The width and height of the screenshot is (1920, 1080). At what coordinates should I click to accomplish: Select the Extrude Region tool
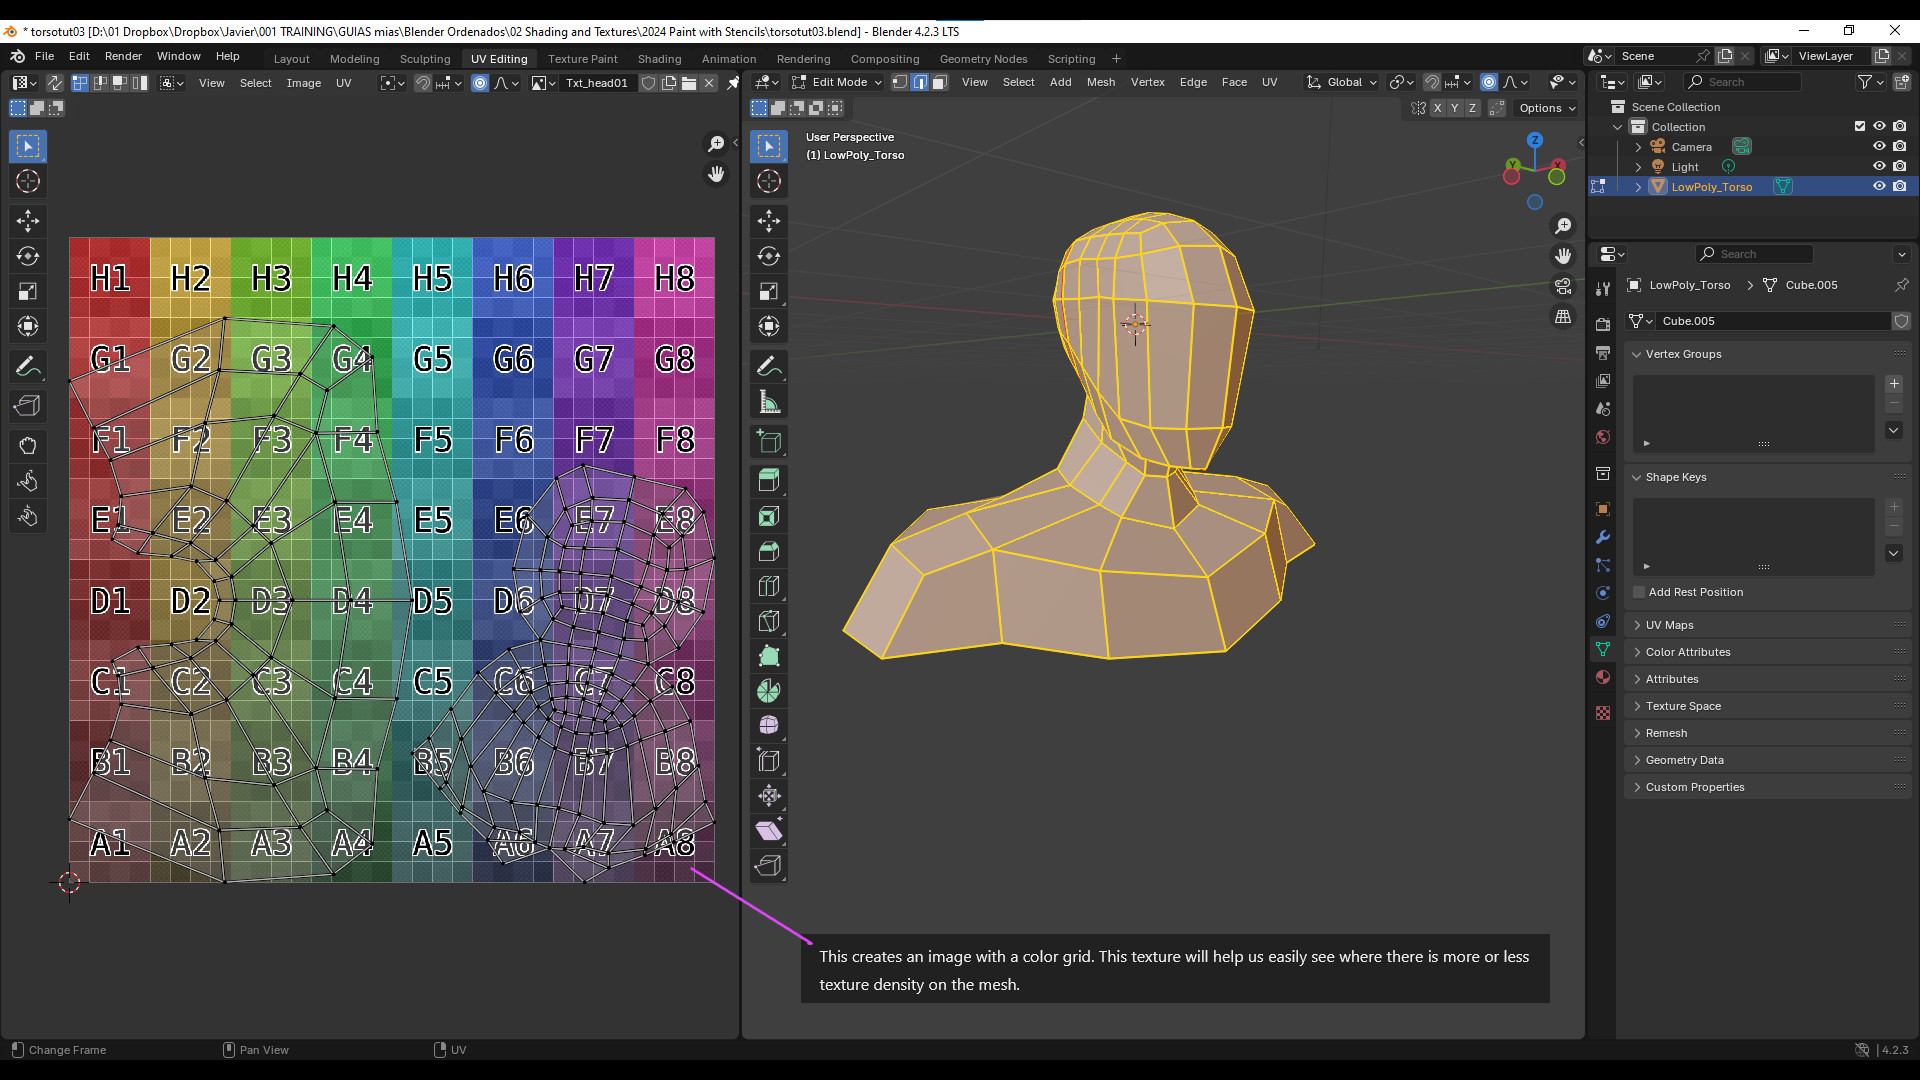(x=769, y=481)
